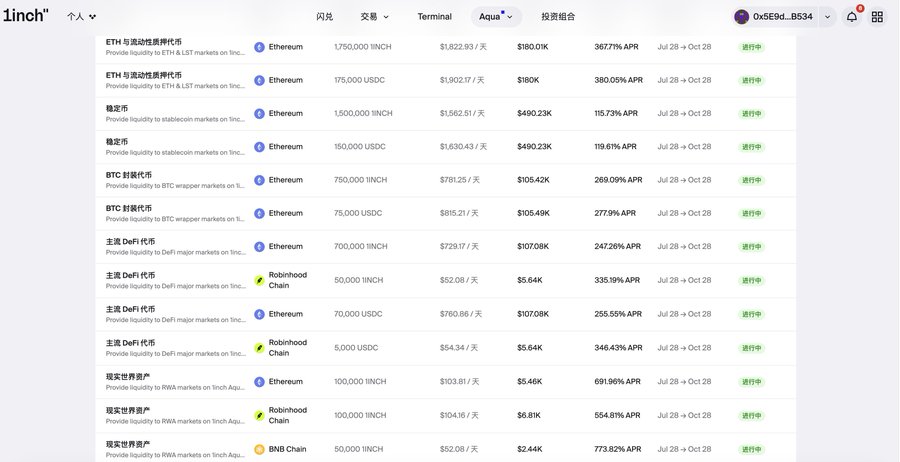Viewport: 900px width, 462px height.
Task: Click Ethereum icon in $5.46K row
Action: (259, 382)
